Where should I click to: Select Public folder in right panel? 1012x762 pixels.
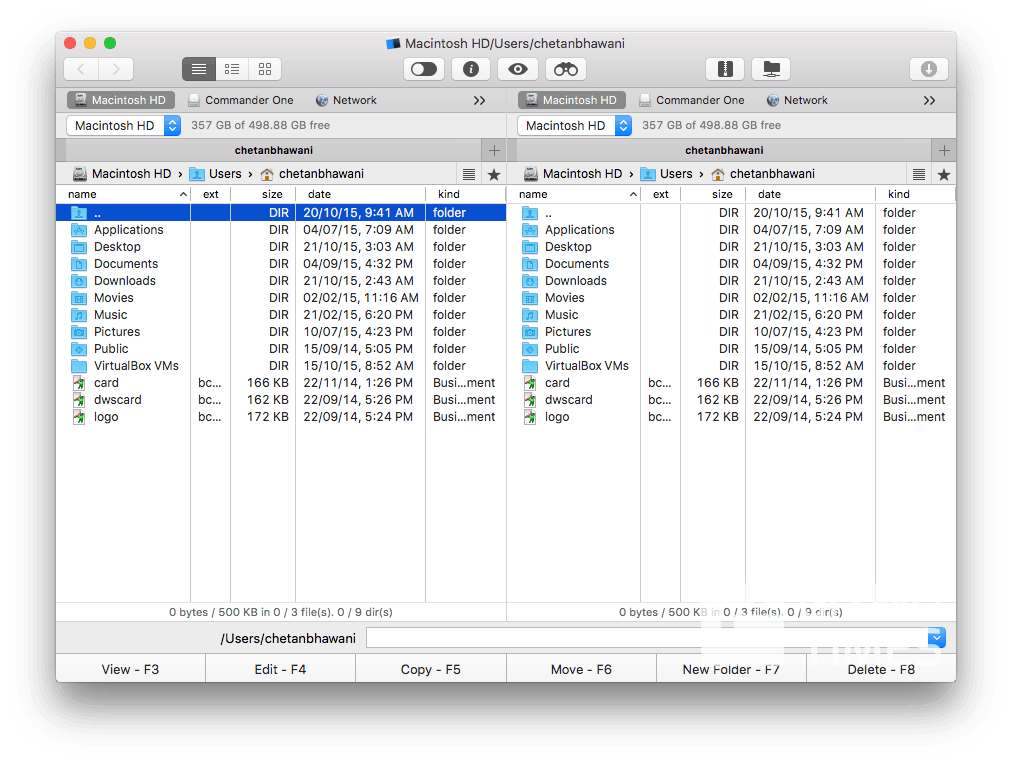pos(731,348)
